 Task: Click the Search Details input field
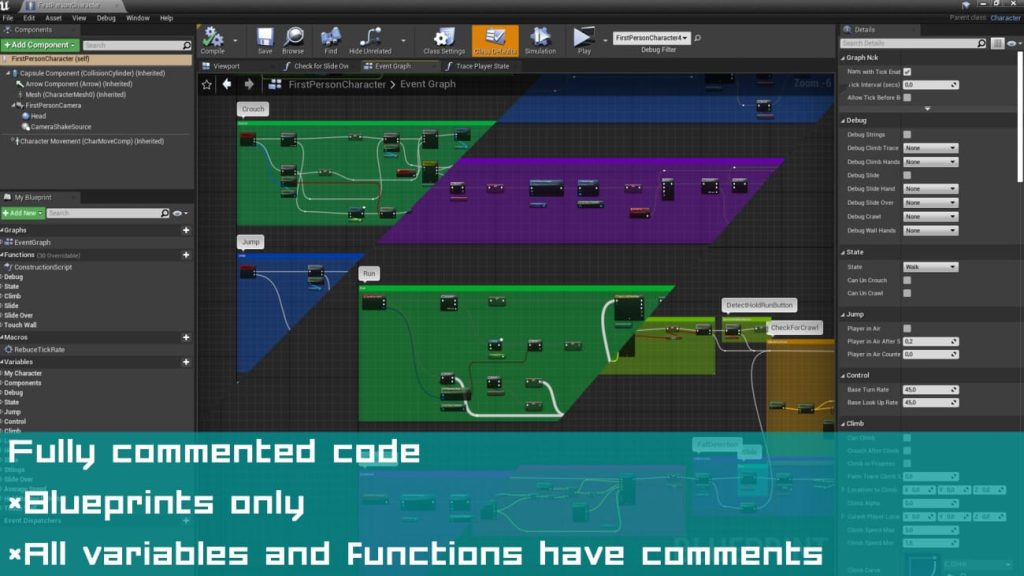pos(913,43)
